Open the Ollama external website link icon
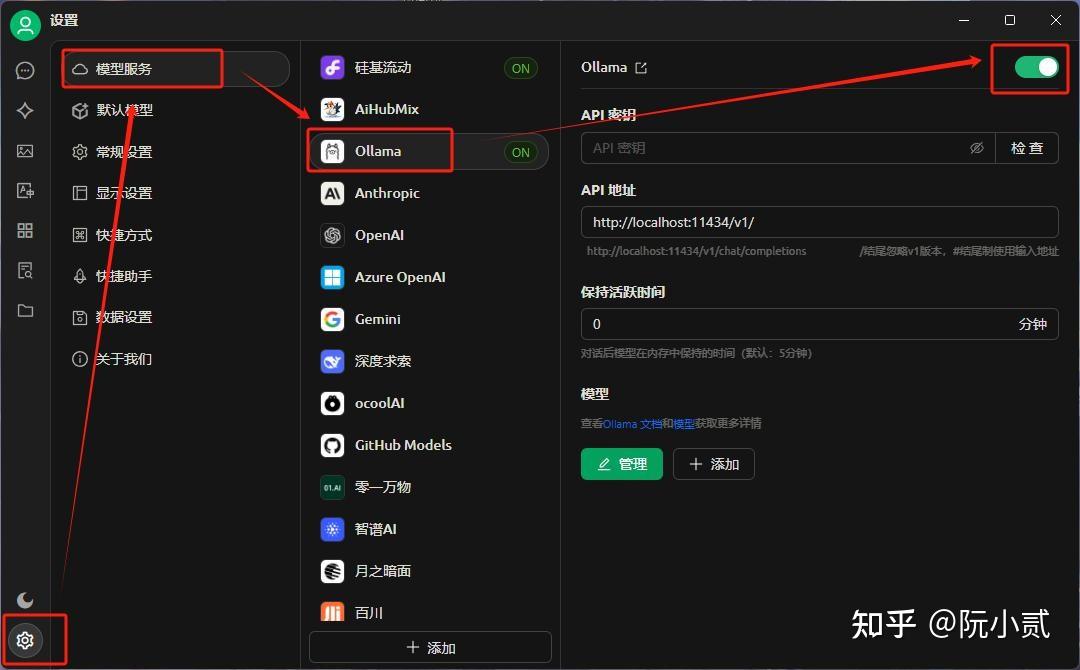This screenshot has height=670, width=1080. (641, 67)
